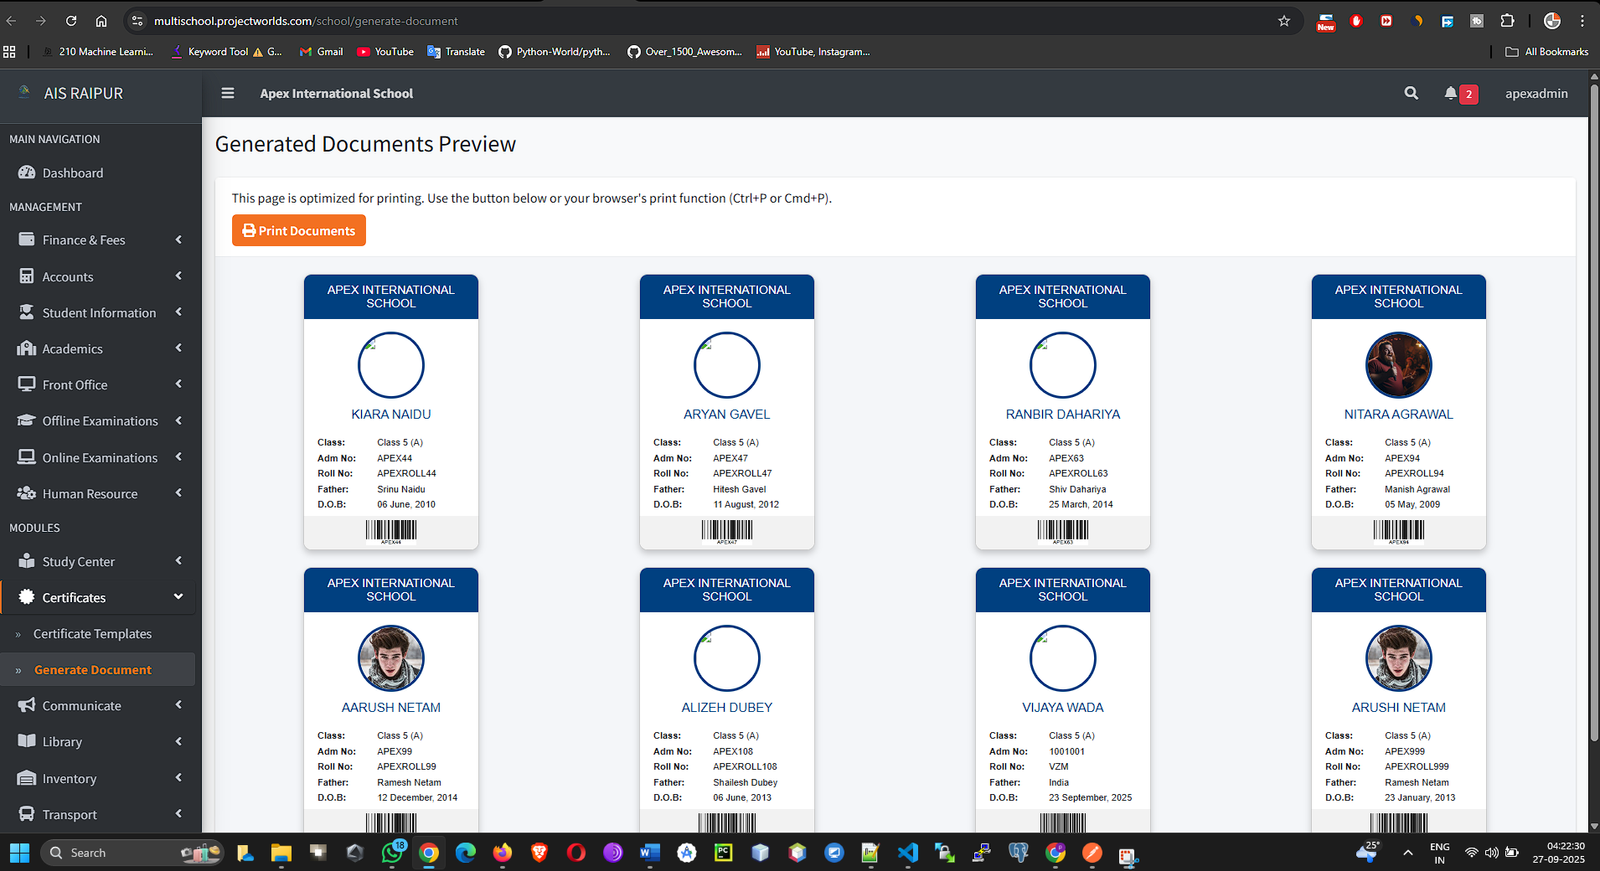
Task: Expand the Student Information section
Action: [98, 313]
